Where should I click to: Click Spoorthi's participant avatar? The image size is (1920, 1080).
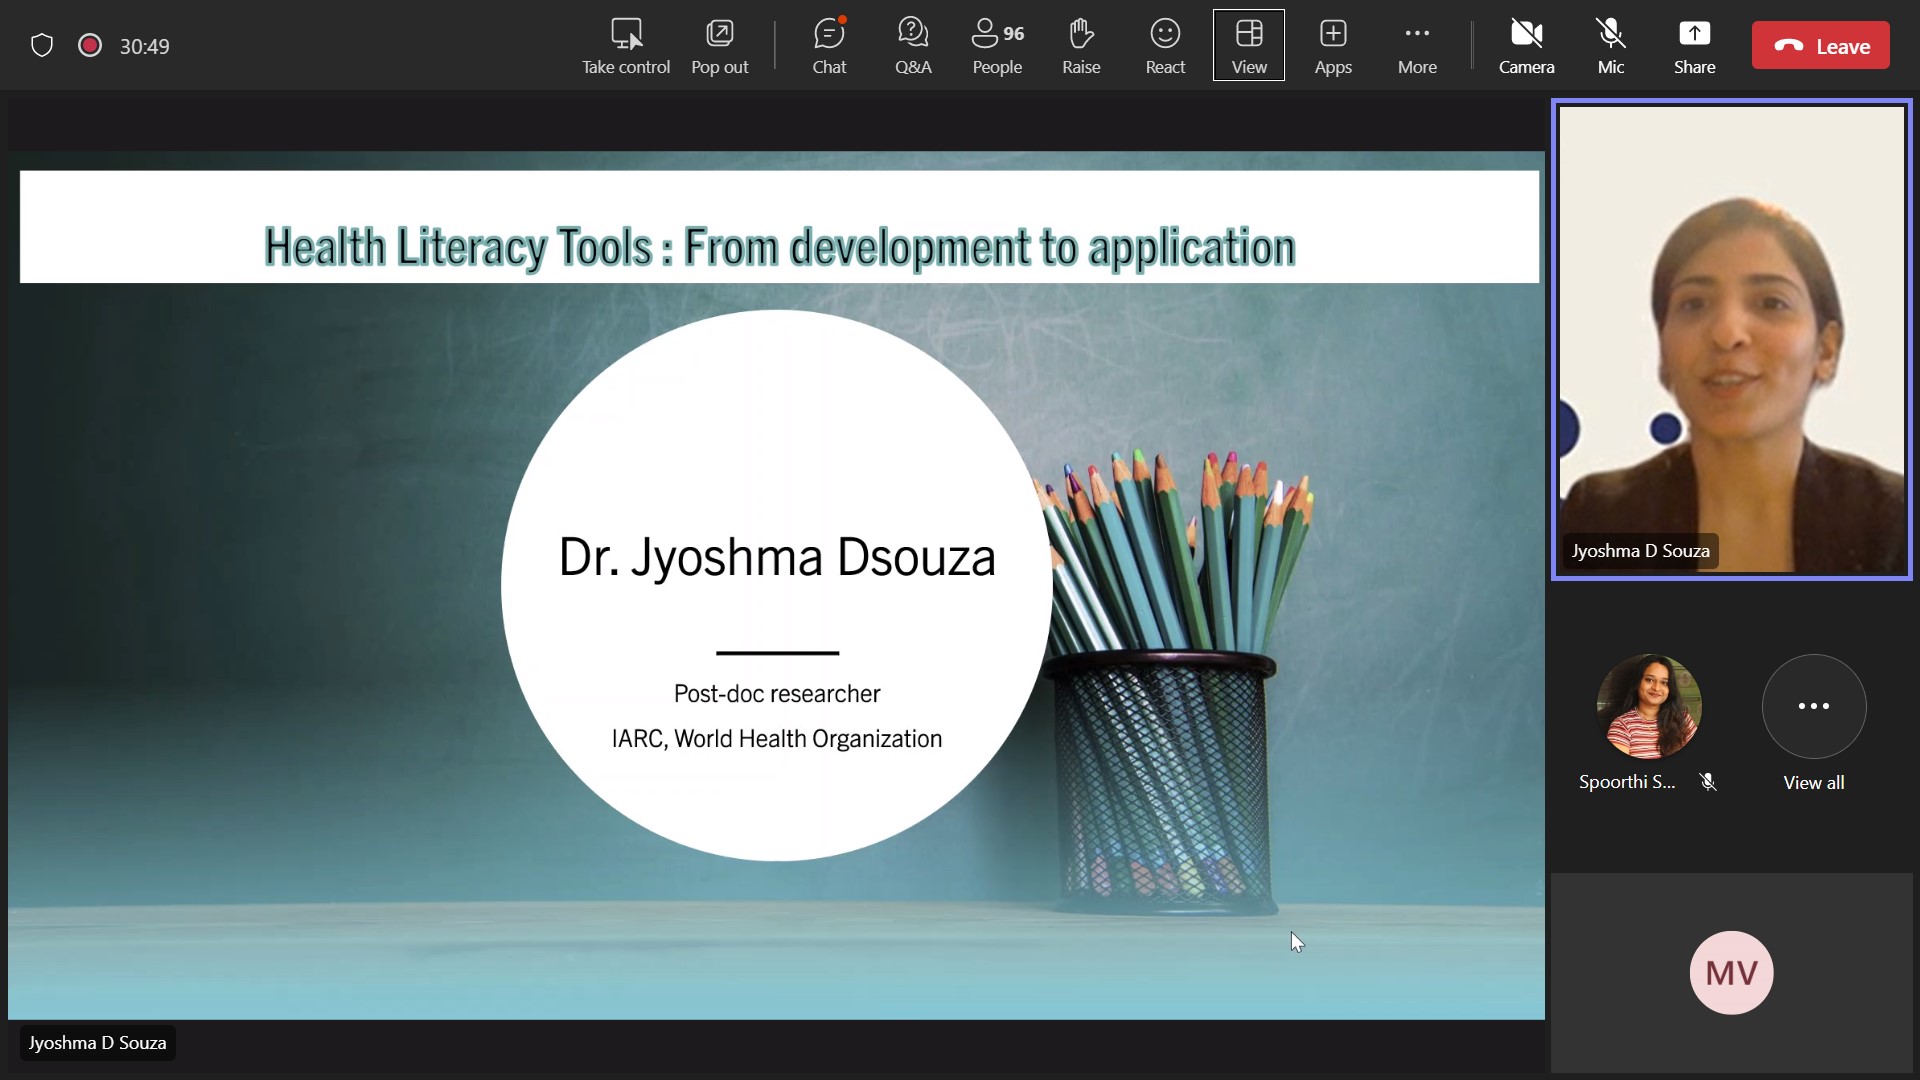pos(1648,708)
